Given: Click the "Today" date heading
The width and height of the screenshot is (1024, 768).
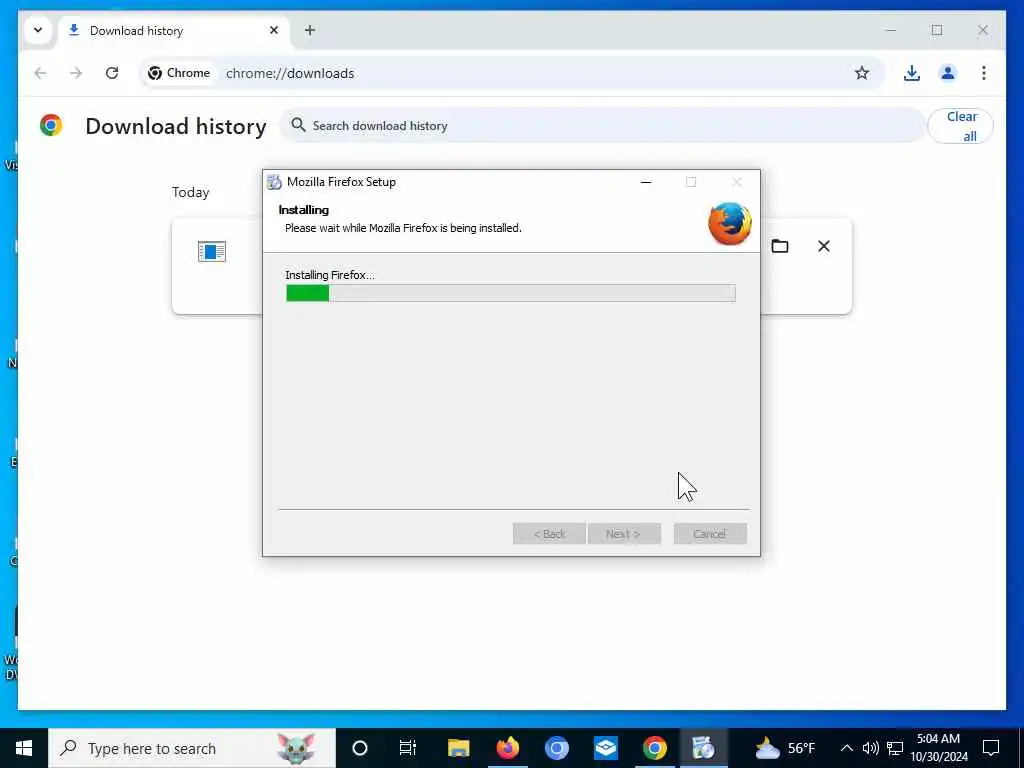Looking at the screenshot, I should [191, 193].
